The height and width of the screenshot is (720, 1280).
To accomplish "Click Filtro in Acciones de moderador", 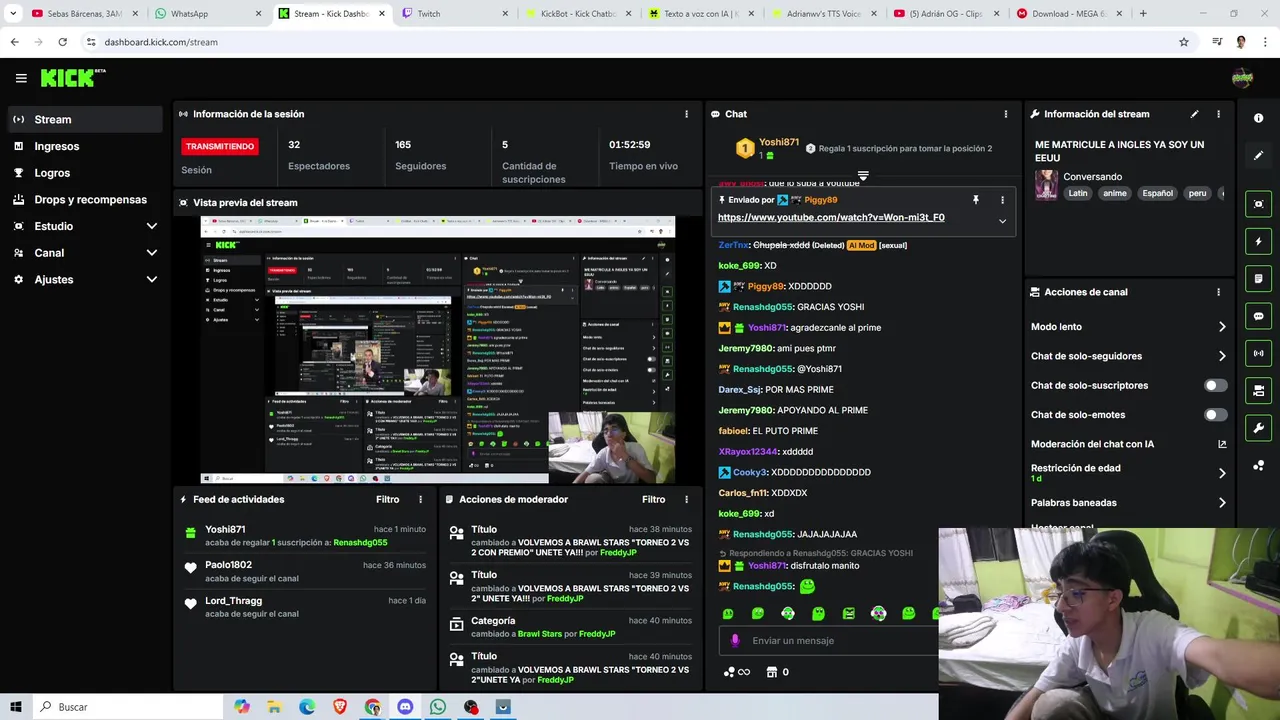I will [653, 499].
